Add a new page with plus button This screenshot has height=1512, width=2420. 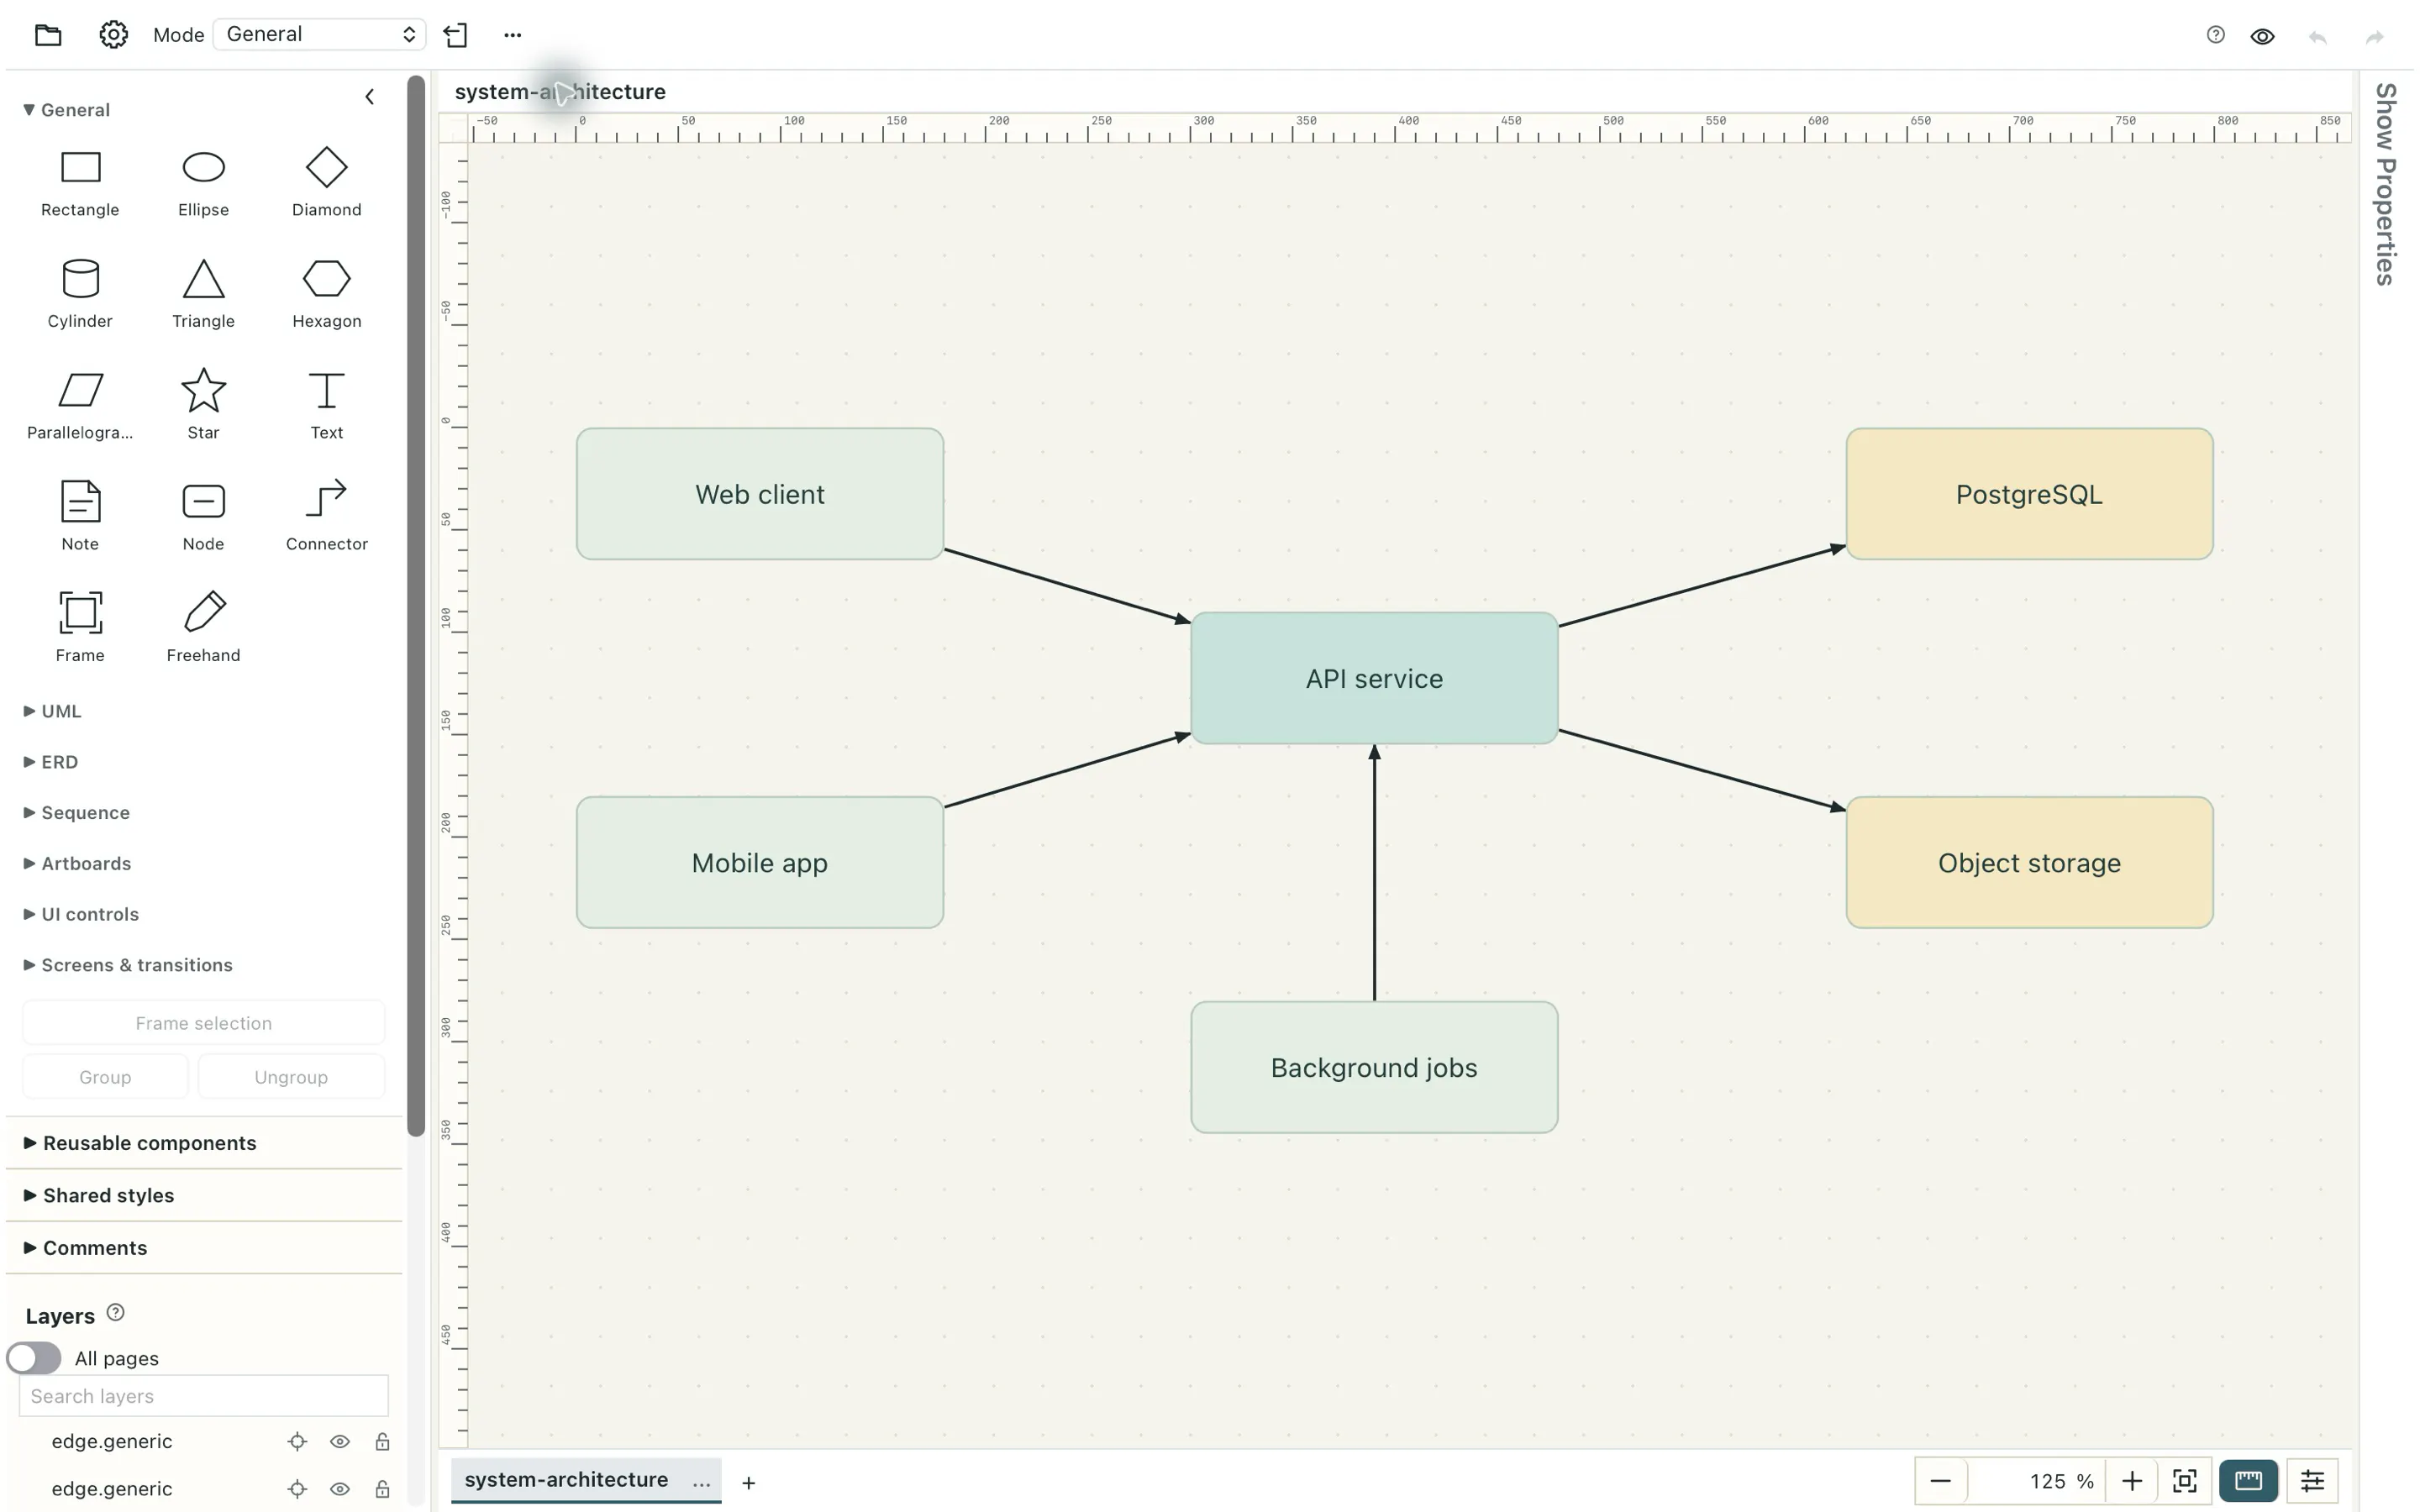point(748,1483)
